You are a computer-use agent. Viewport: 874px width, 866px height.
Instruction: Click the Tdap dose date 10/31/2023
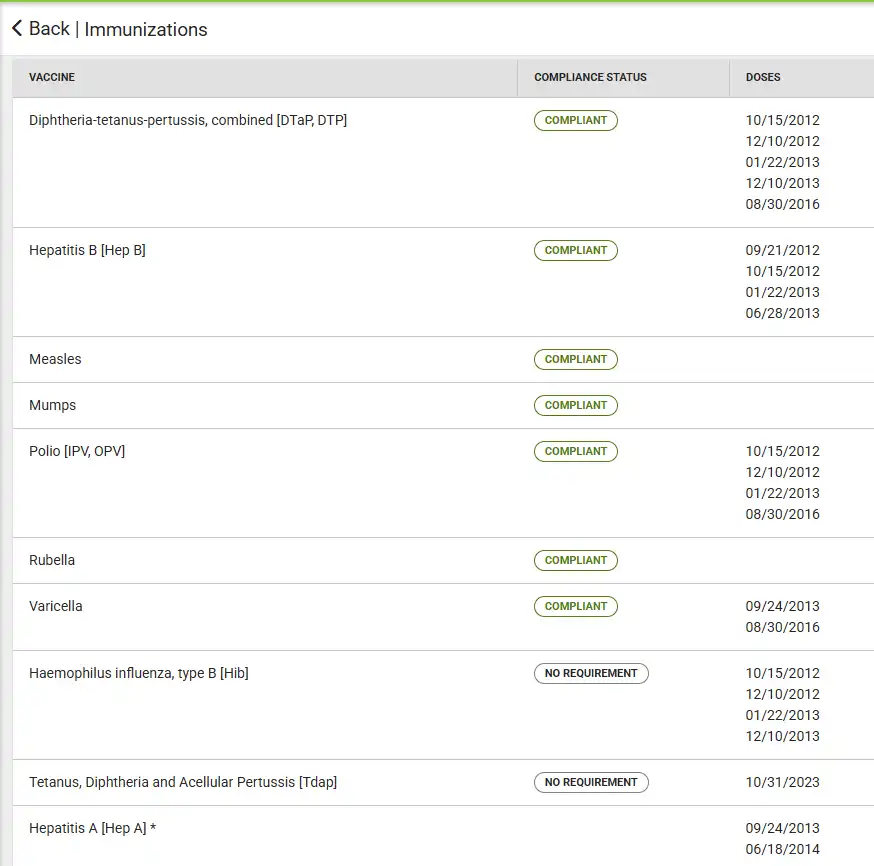point(782,782)
